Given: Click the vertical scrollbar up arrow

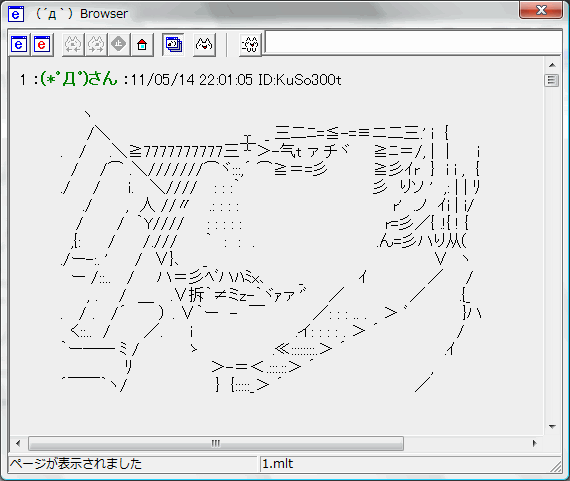Looking at the screenshot, I should (552, 65).
